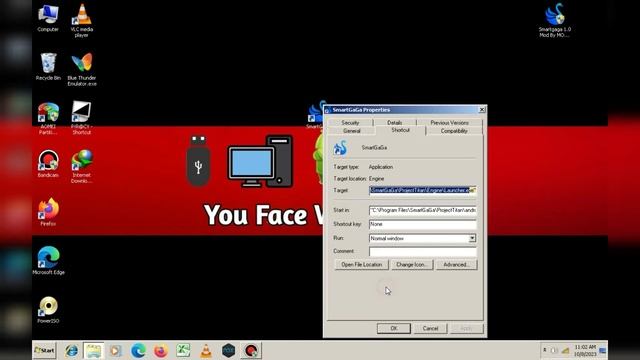Image resolution: width=640 pixels, height=360 pixels.
Task: Click the Start button on taskbar
Action: point(44,350)
